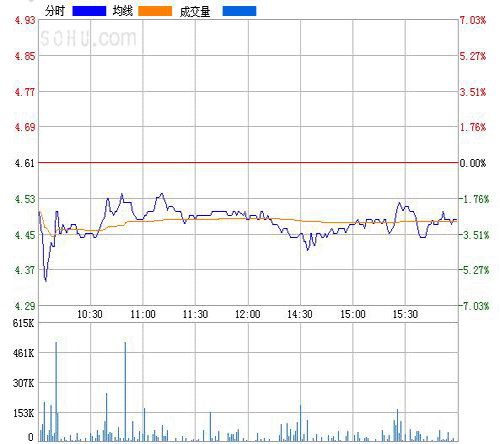
Task: Select the 均线 legend label
Action: pyautogui.click(x=123, y=11)
